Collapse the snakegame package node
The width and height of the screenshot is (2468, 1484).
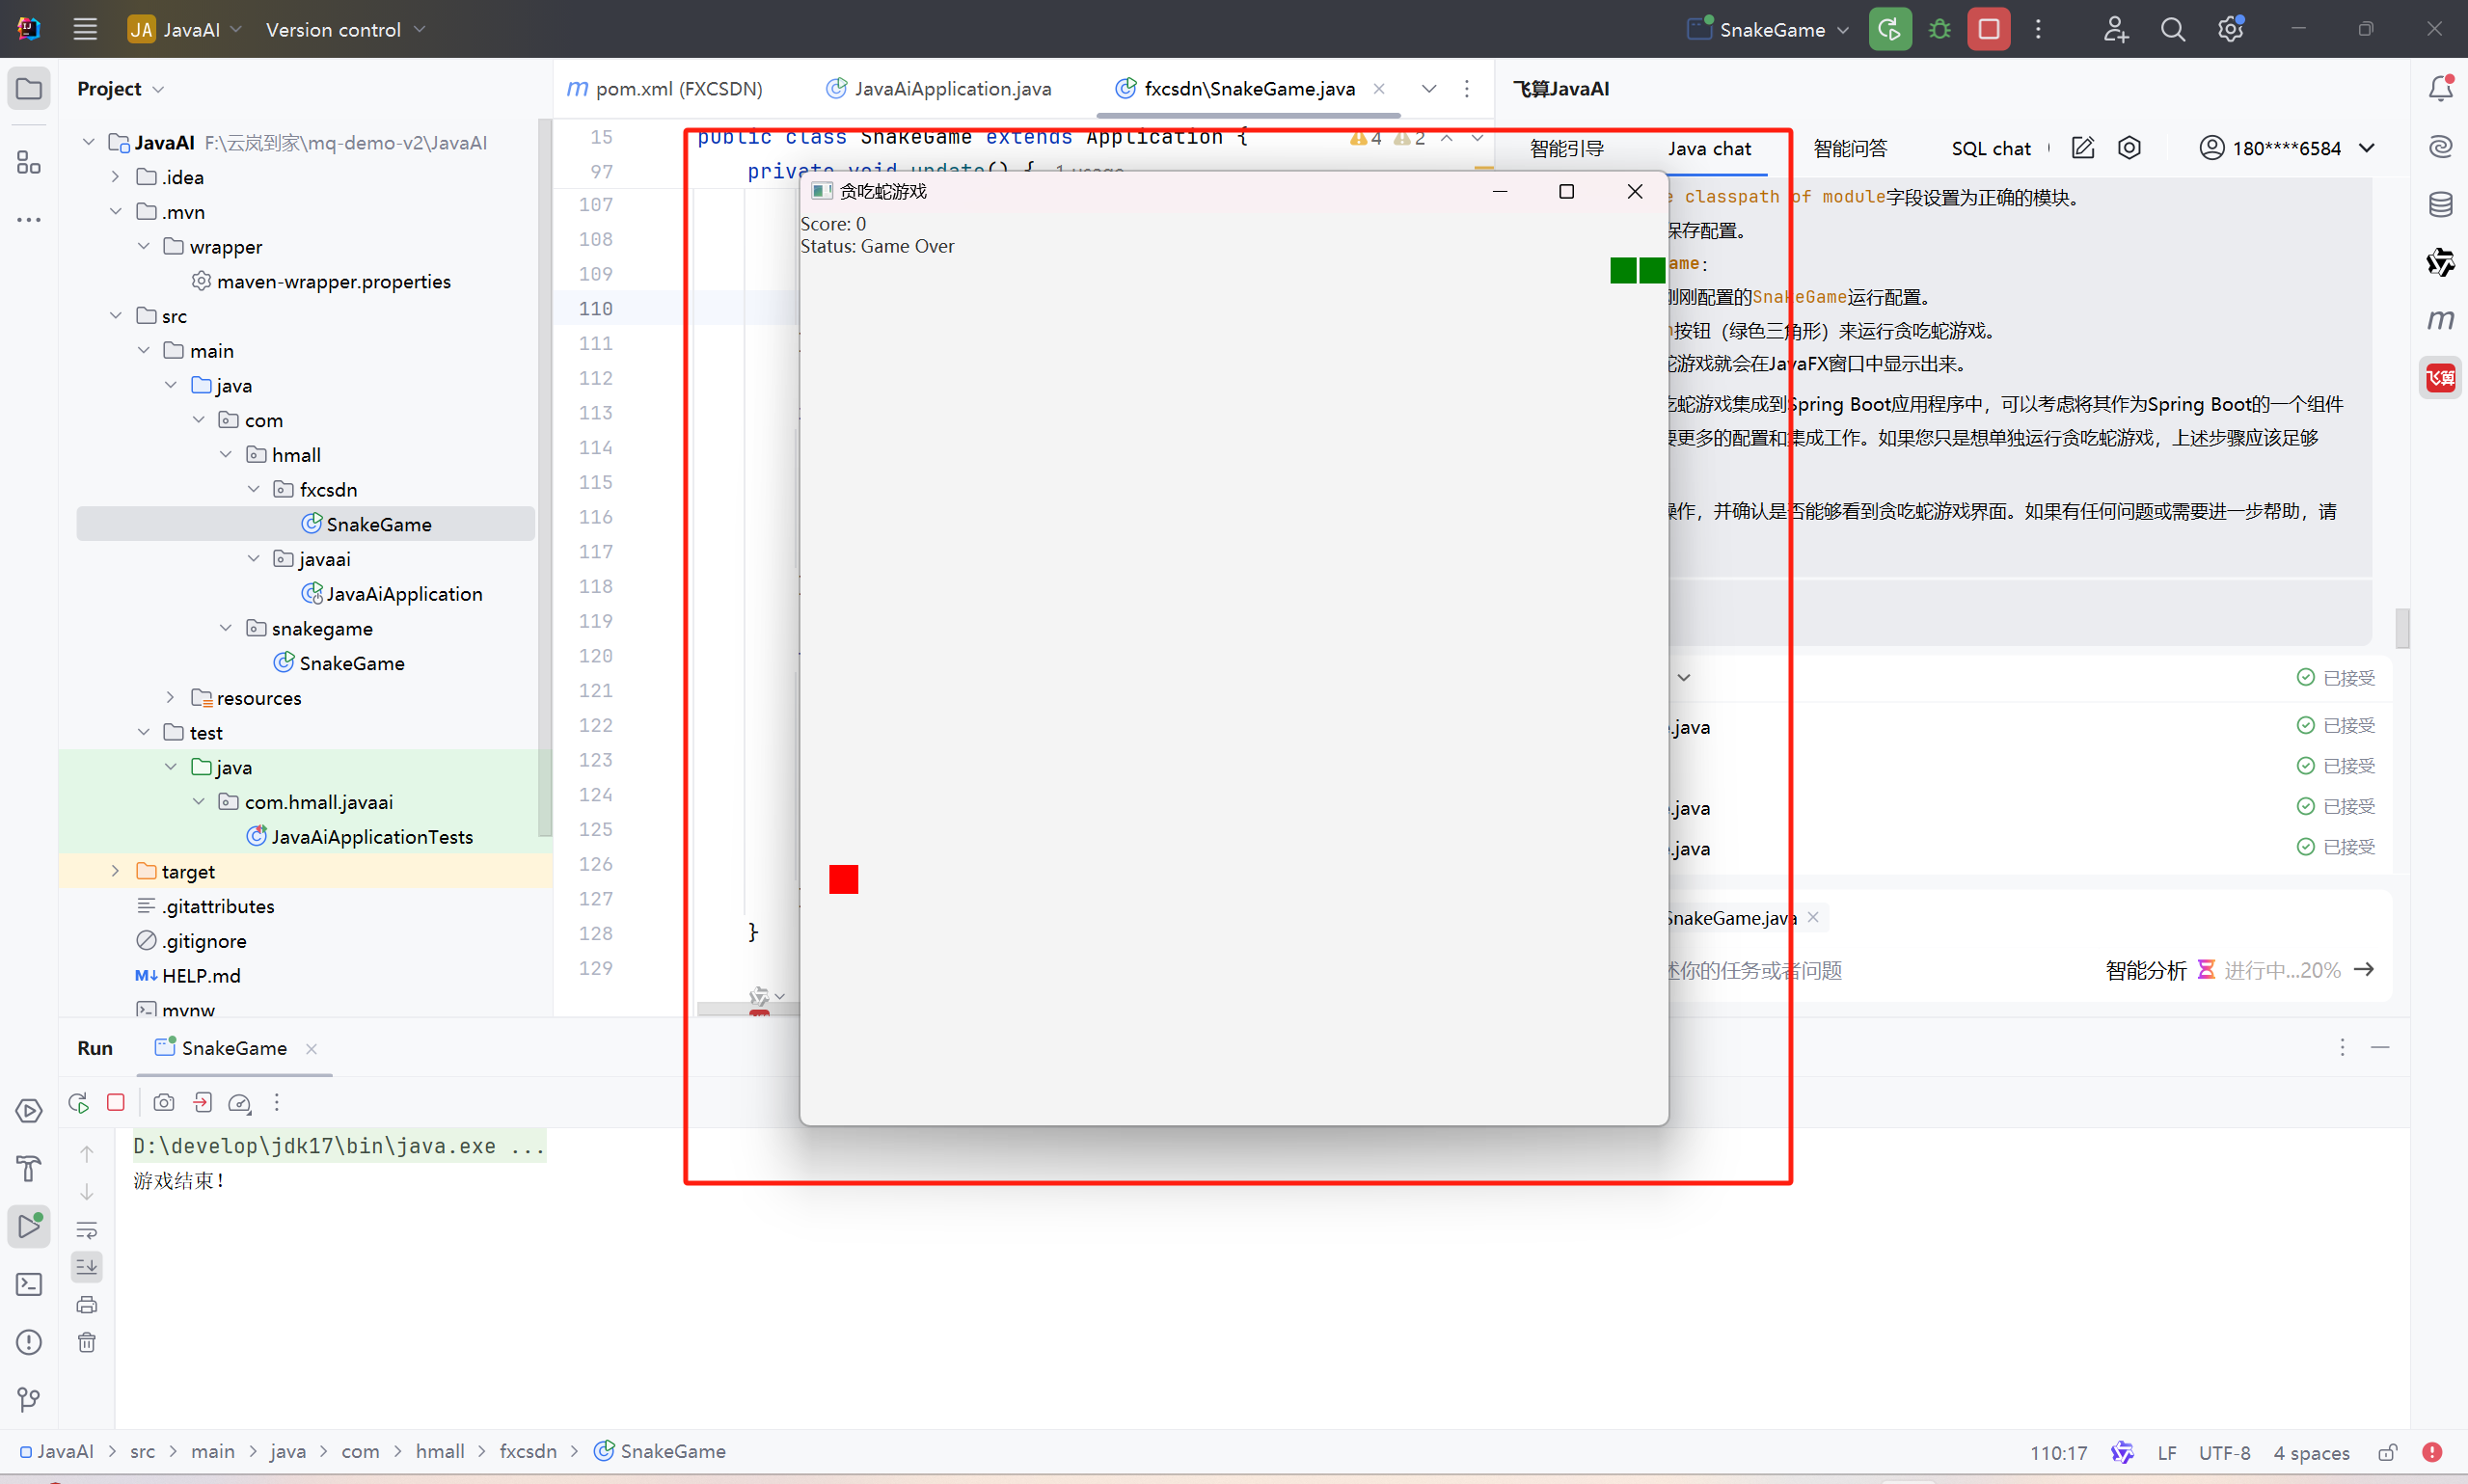226,628
